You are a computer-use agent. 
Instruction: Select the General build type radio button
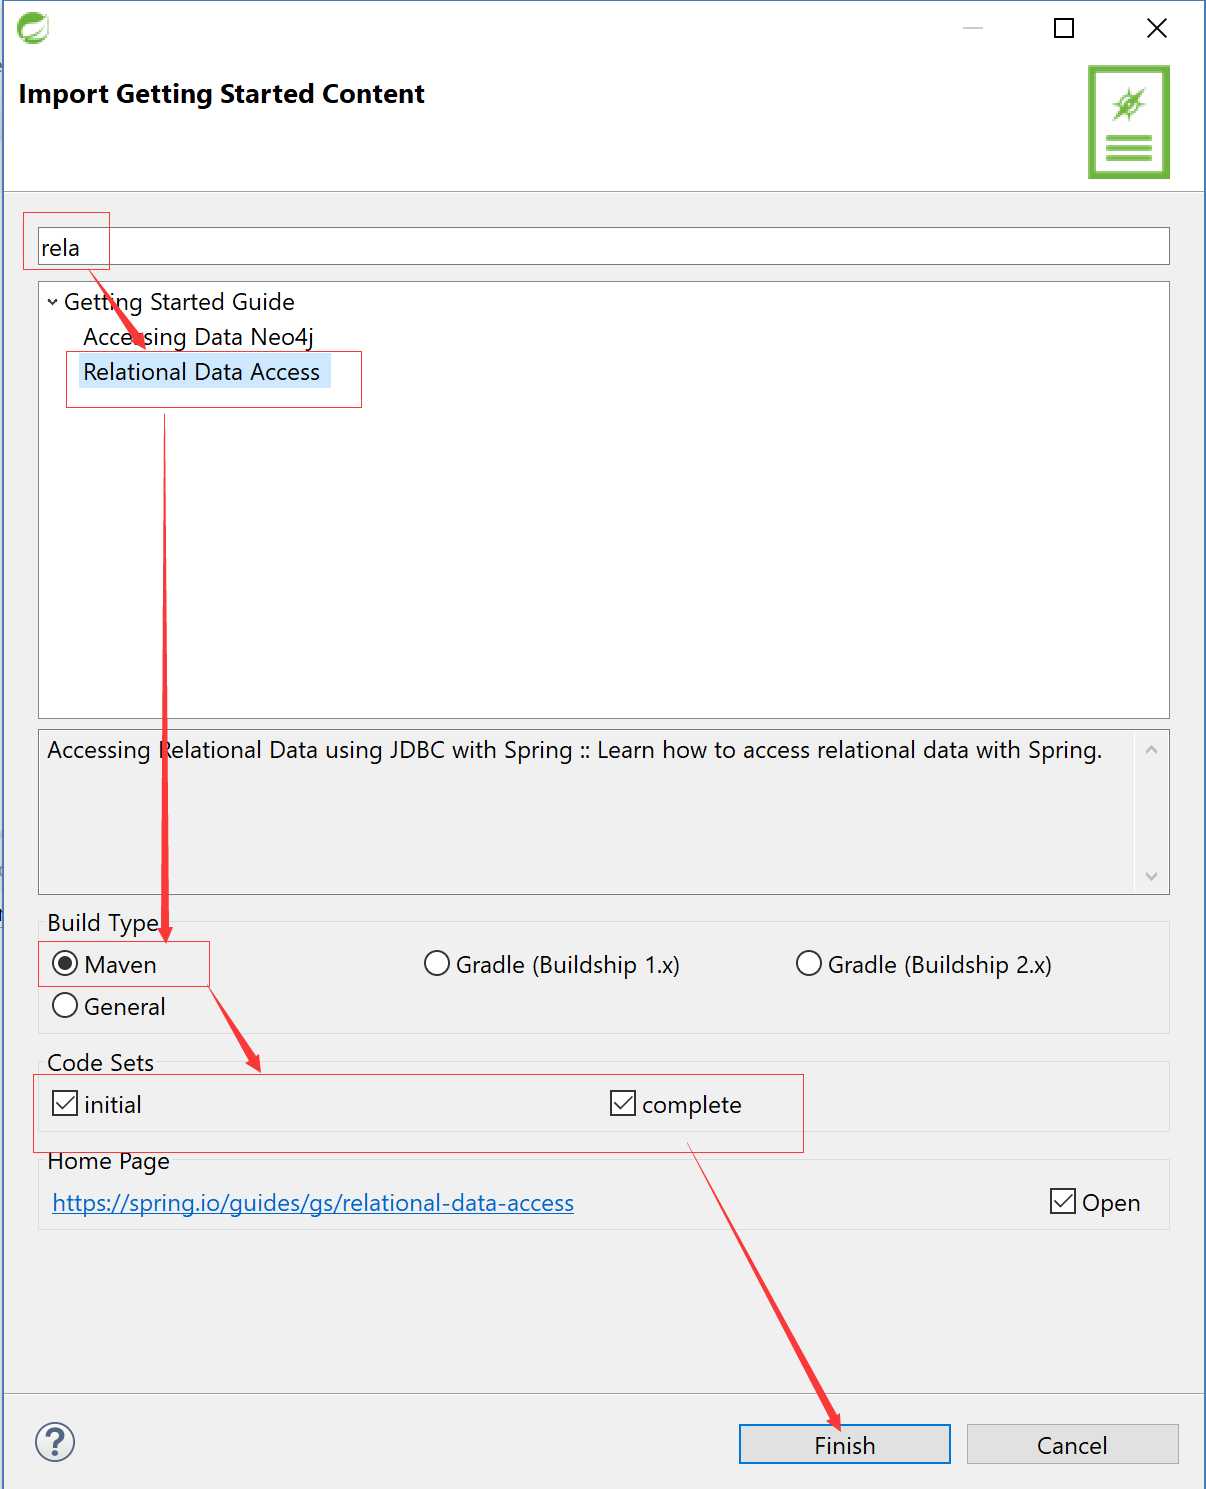(x=65, y=1006)
